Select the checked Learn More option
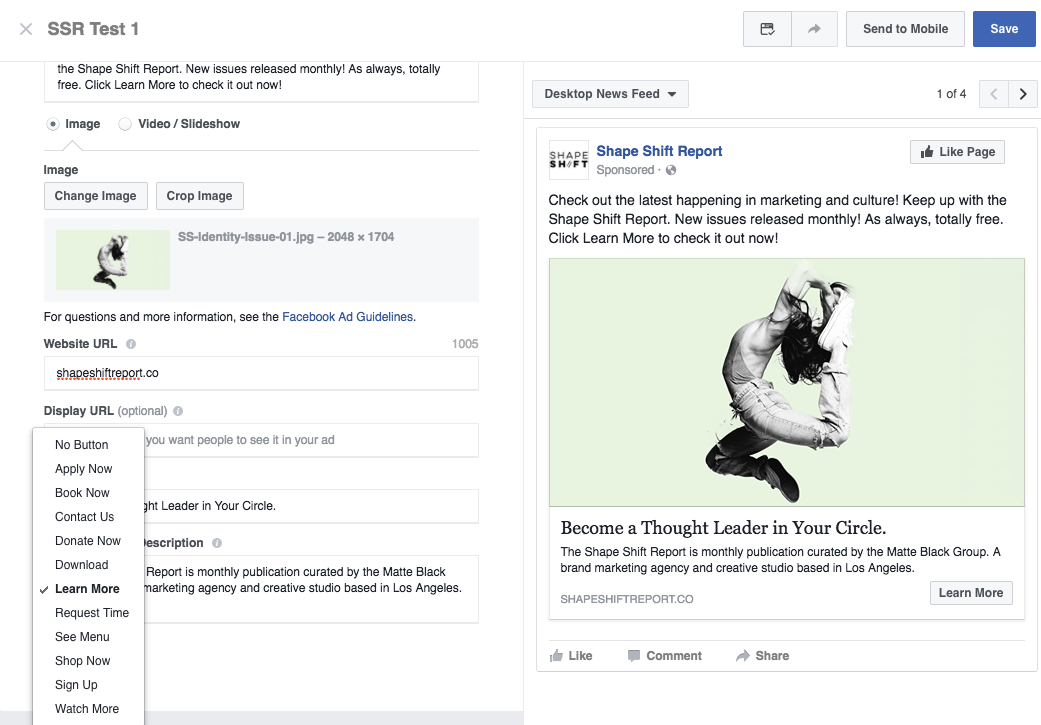Image resolution: width=1041 pixels, height=725 pixels. tap(88, 589)
